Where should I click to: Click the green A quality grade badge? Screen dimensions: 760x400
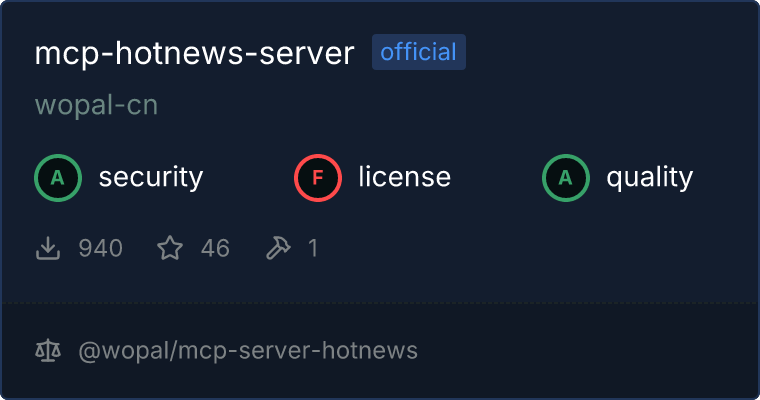point(566,178)
